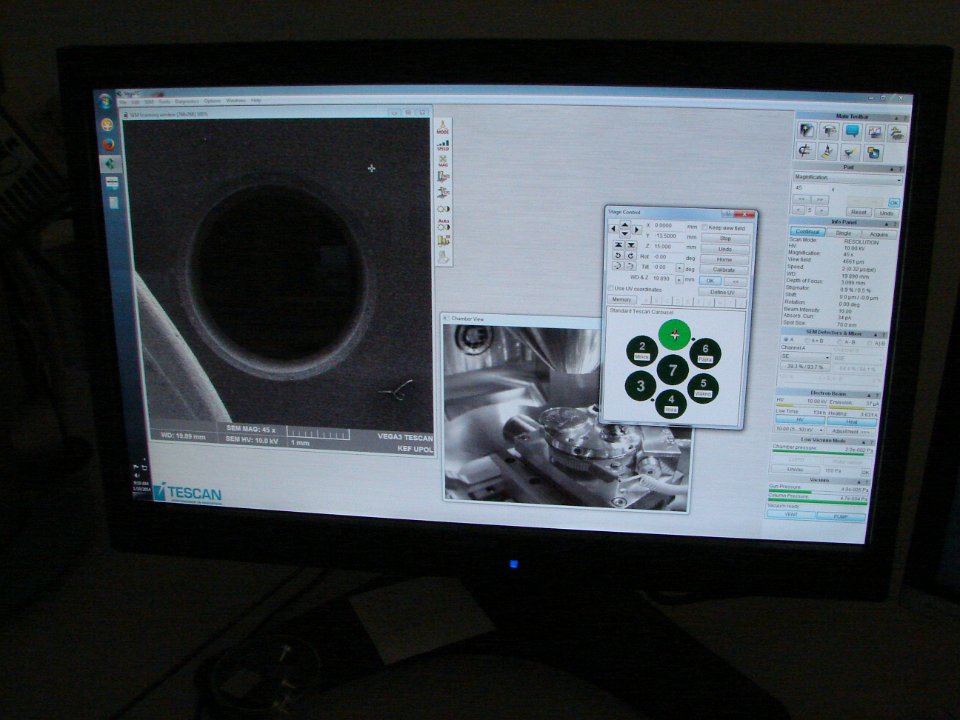Select carousel sample position 3

click(640, 386)
